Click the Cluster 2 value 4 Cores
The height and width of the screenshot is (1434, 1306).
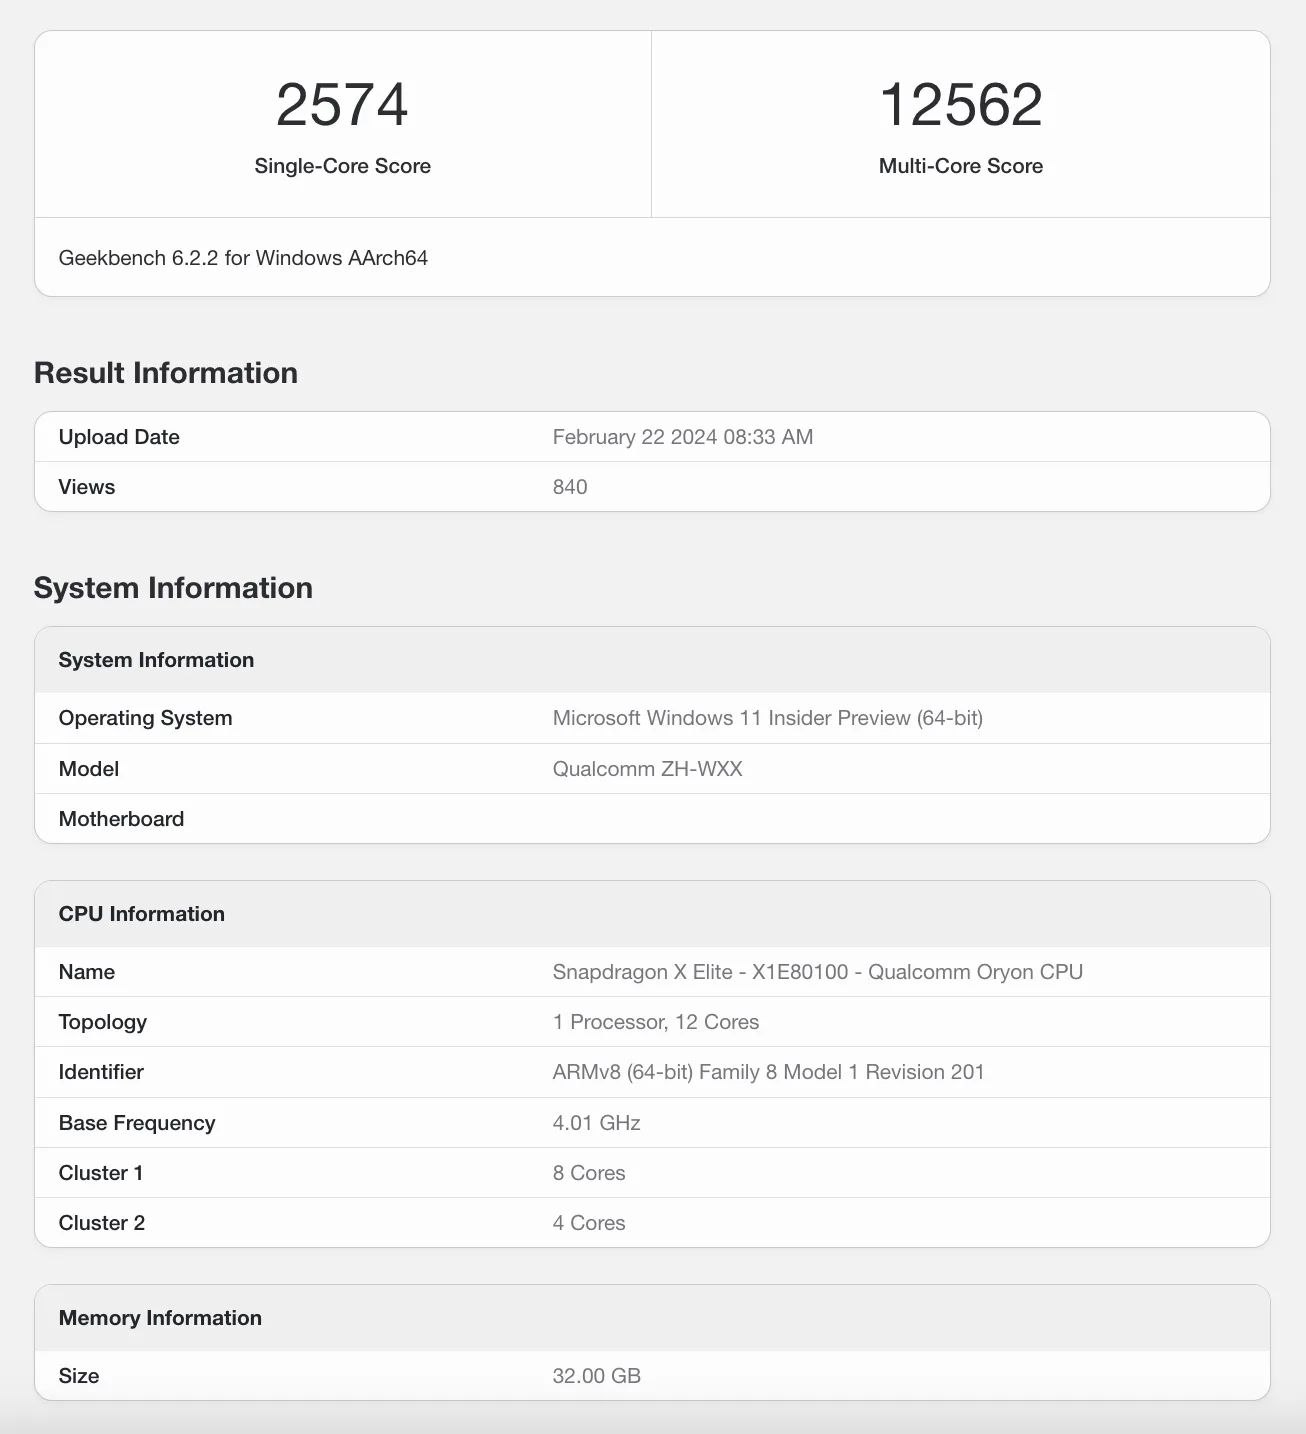589,1223
